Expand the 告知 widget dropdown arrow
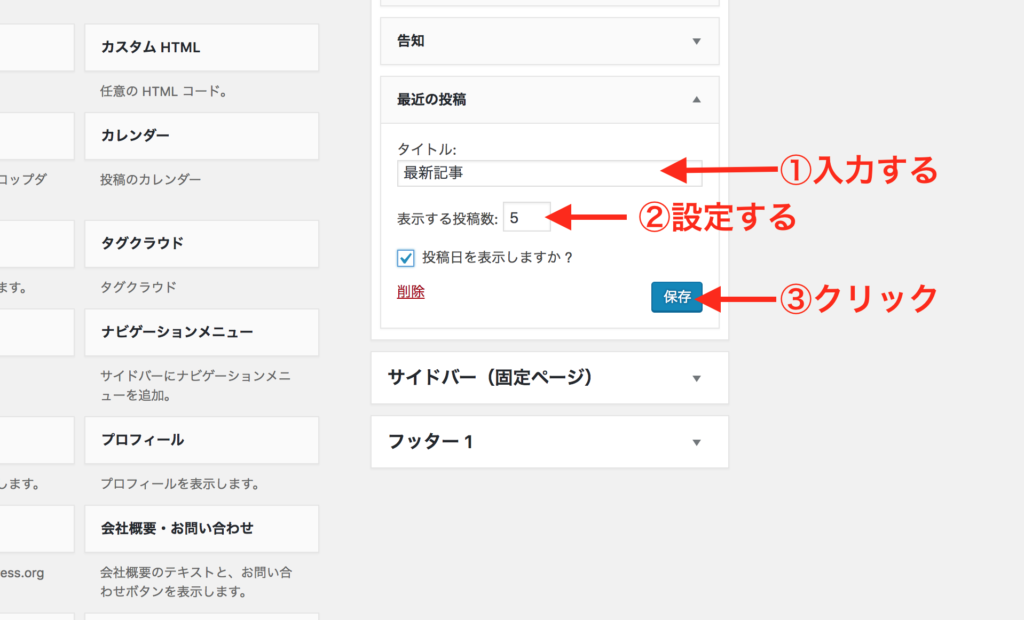The width and height of the screenshot is (1024, 620). (697, 41)
